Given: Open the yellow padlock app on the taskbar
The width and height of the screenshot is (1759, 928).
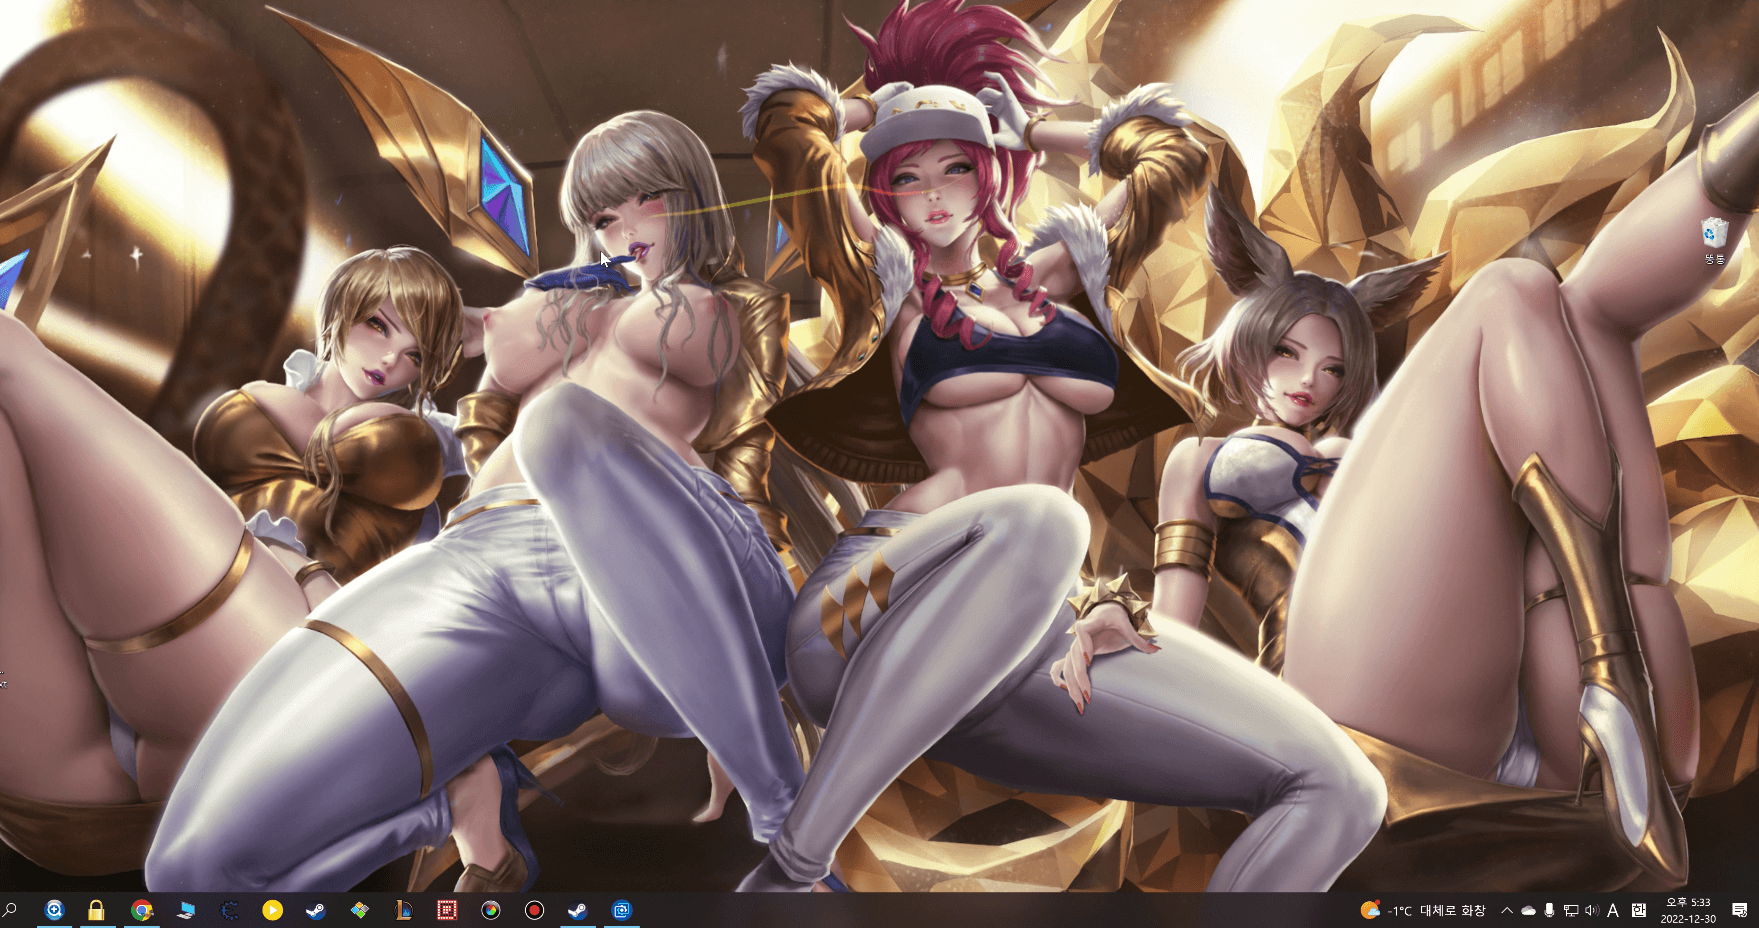Looking at the screenshot, I should click(x=96, y=910).
